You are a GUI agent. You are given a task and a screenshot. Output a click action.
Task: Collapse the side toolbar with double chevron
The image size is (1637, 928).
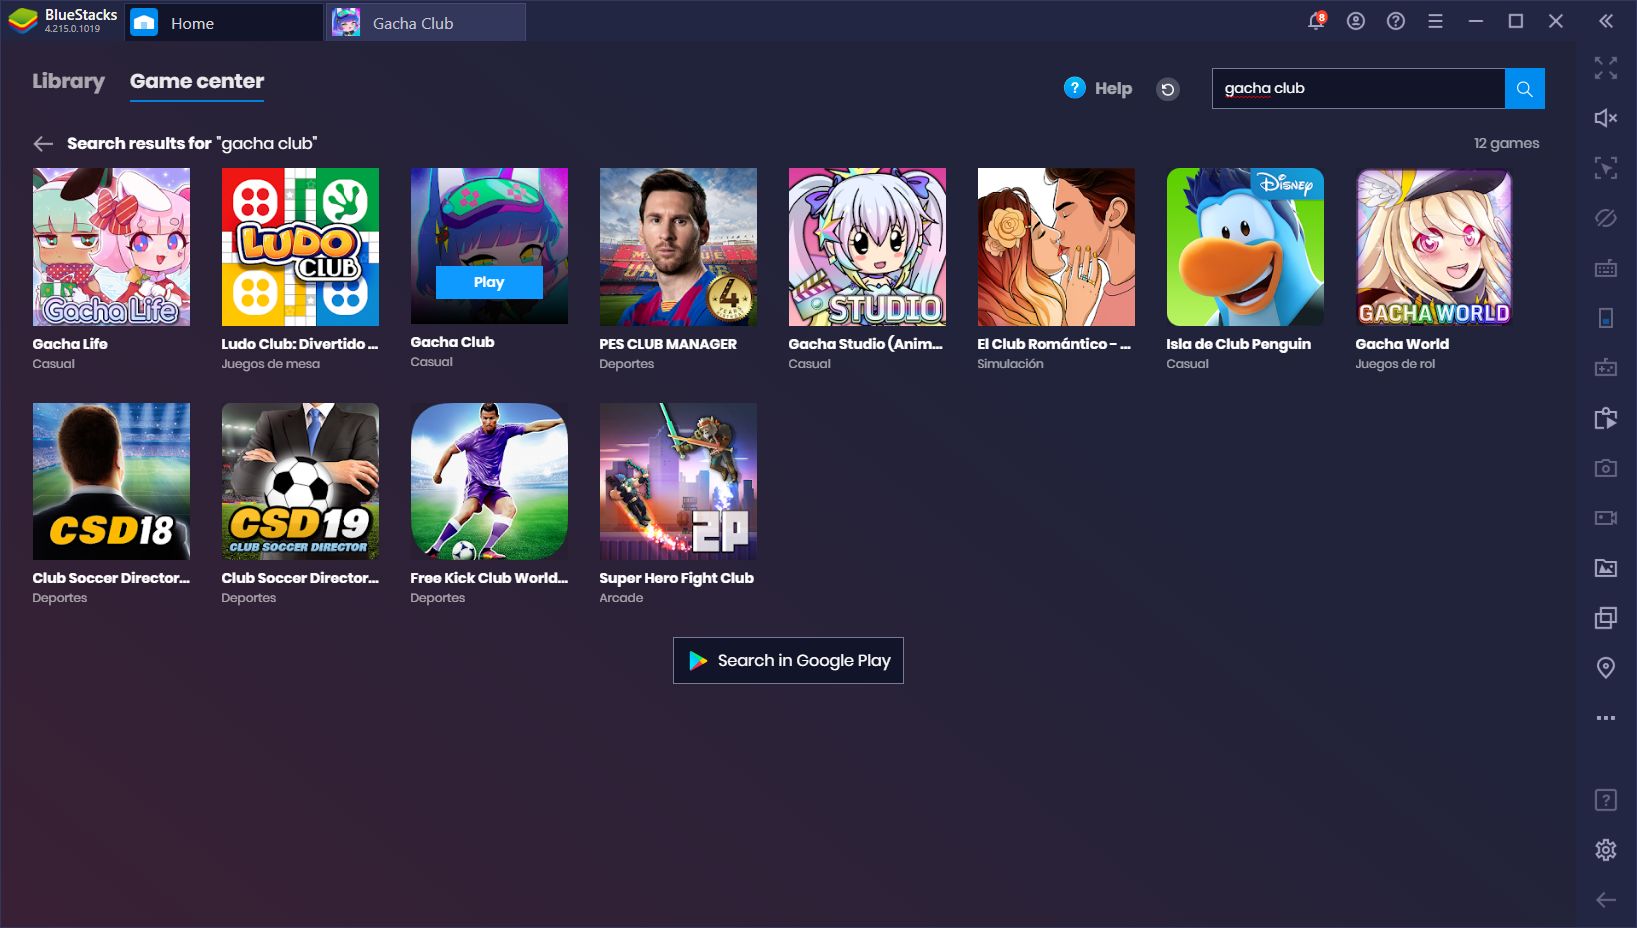[1606, 21]
